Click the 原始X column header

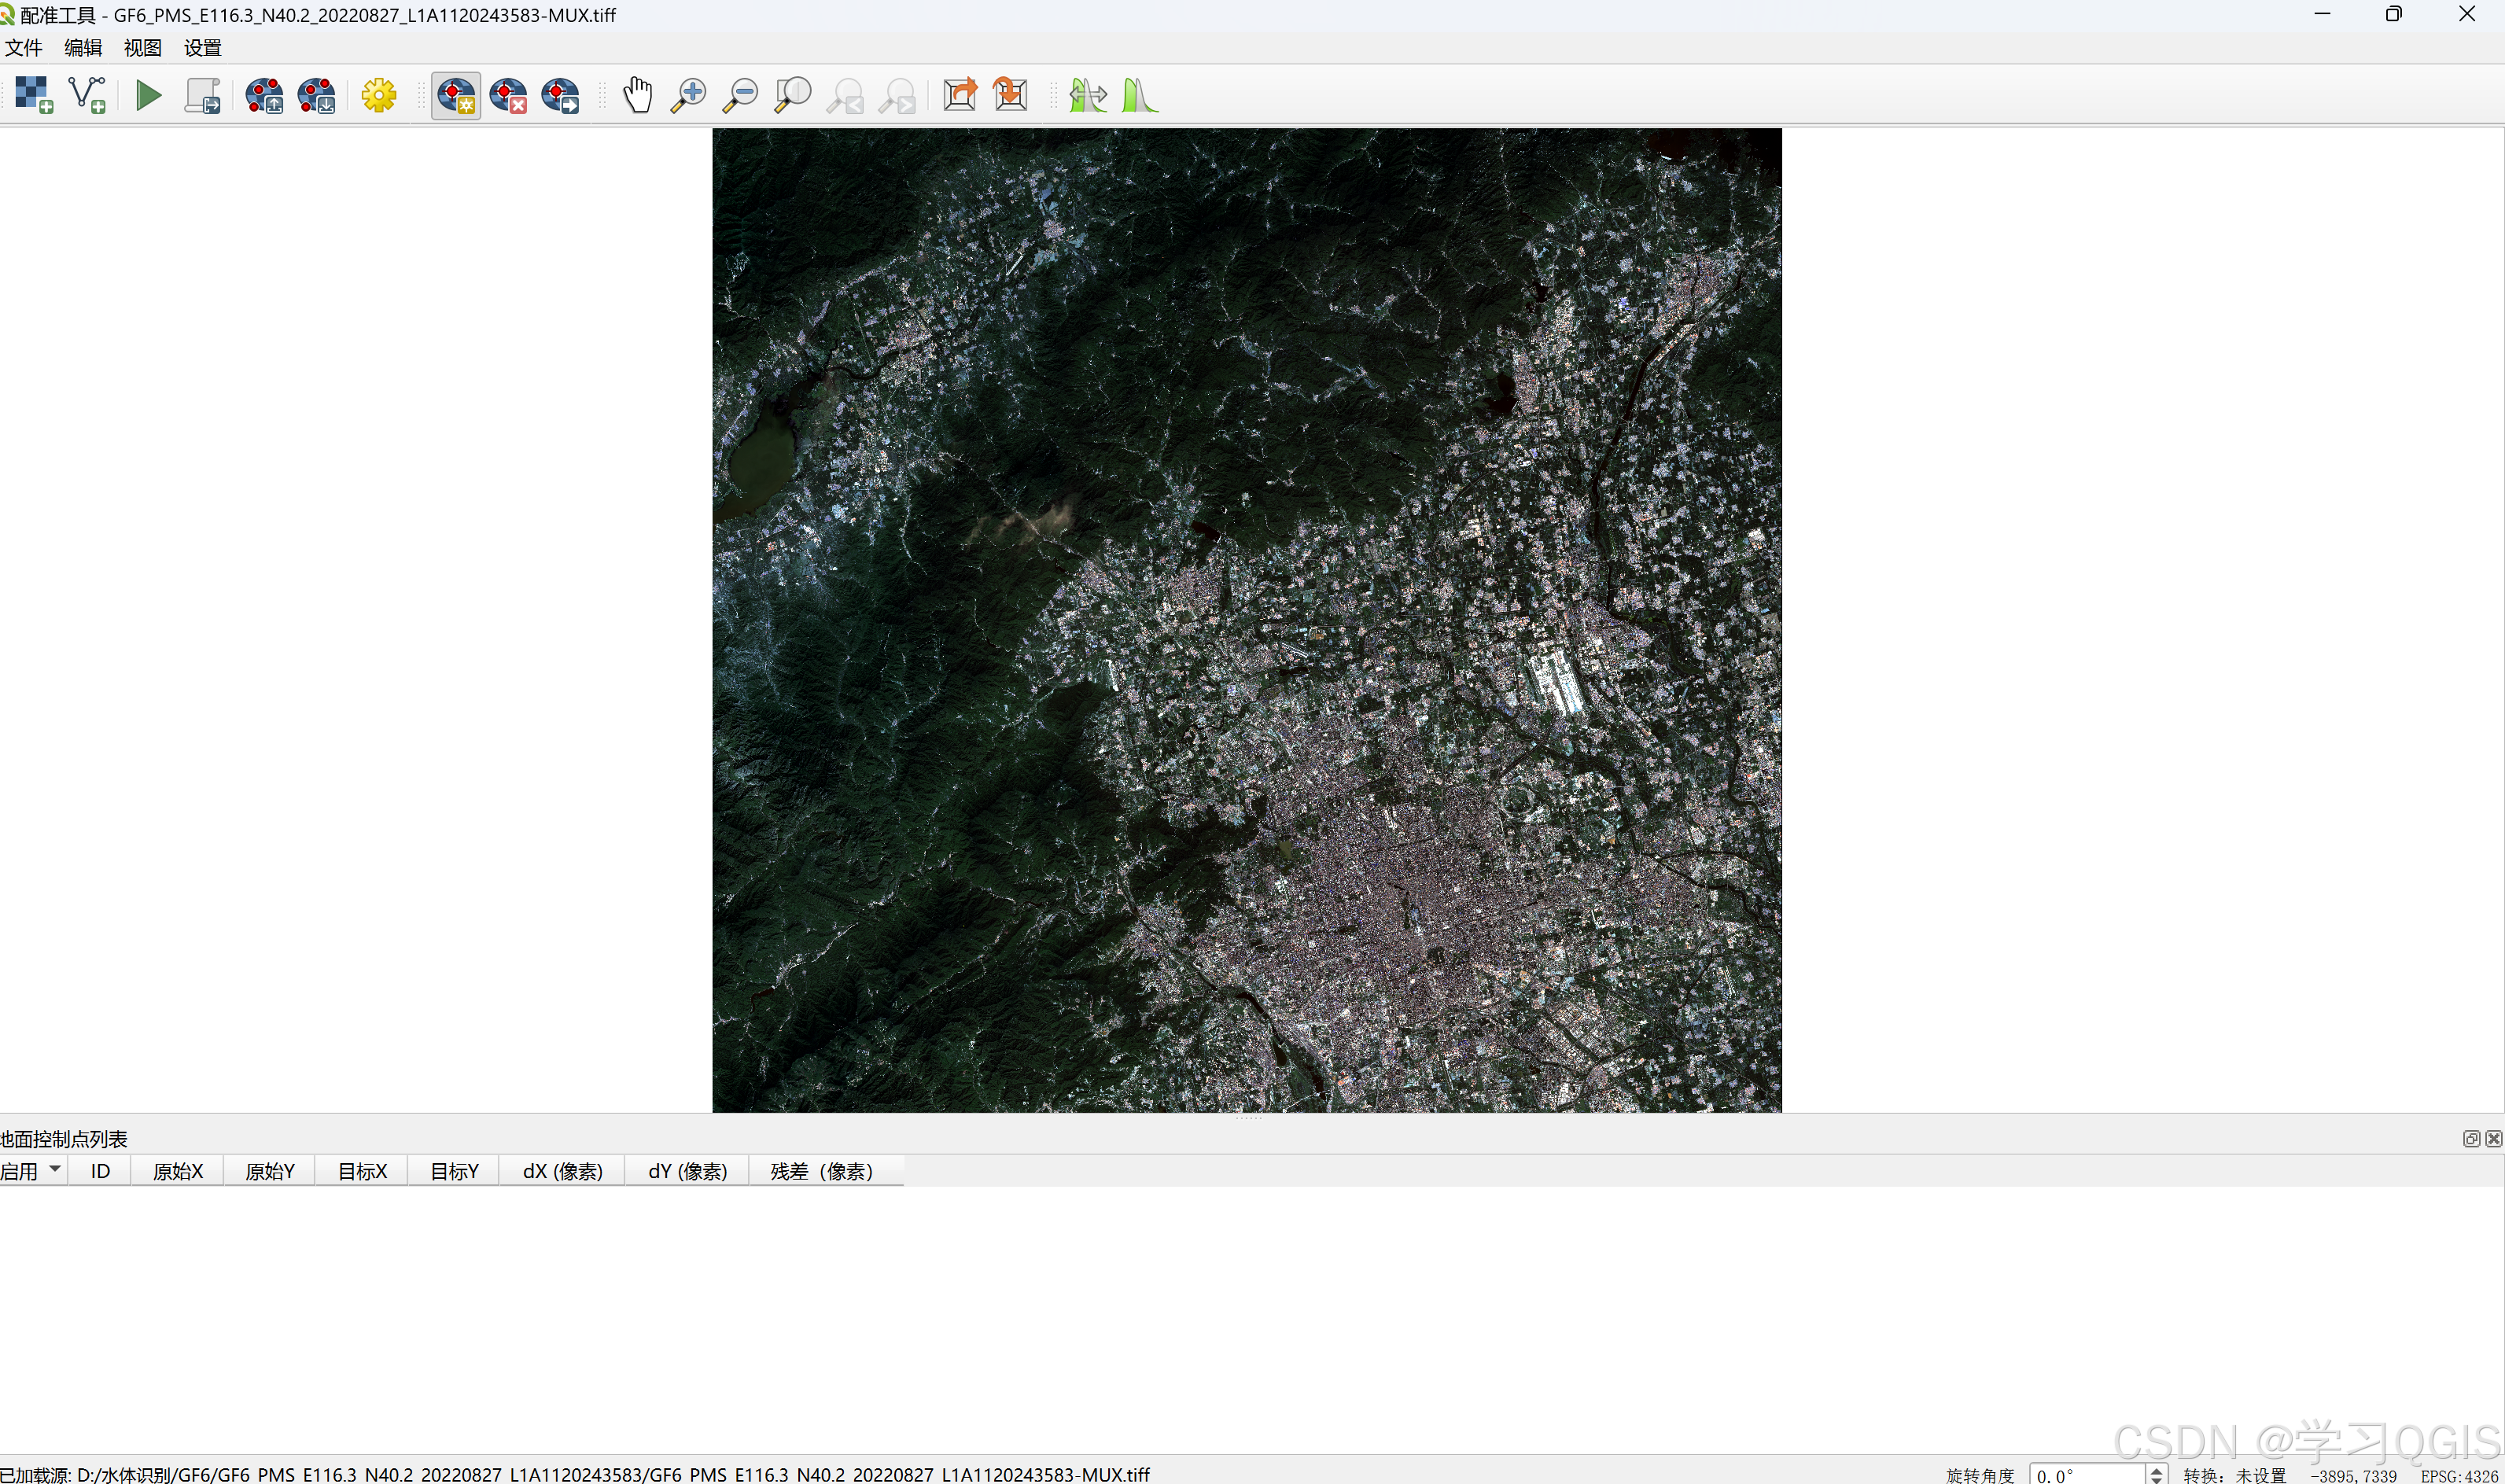point(178,1171)
